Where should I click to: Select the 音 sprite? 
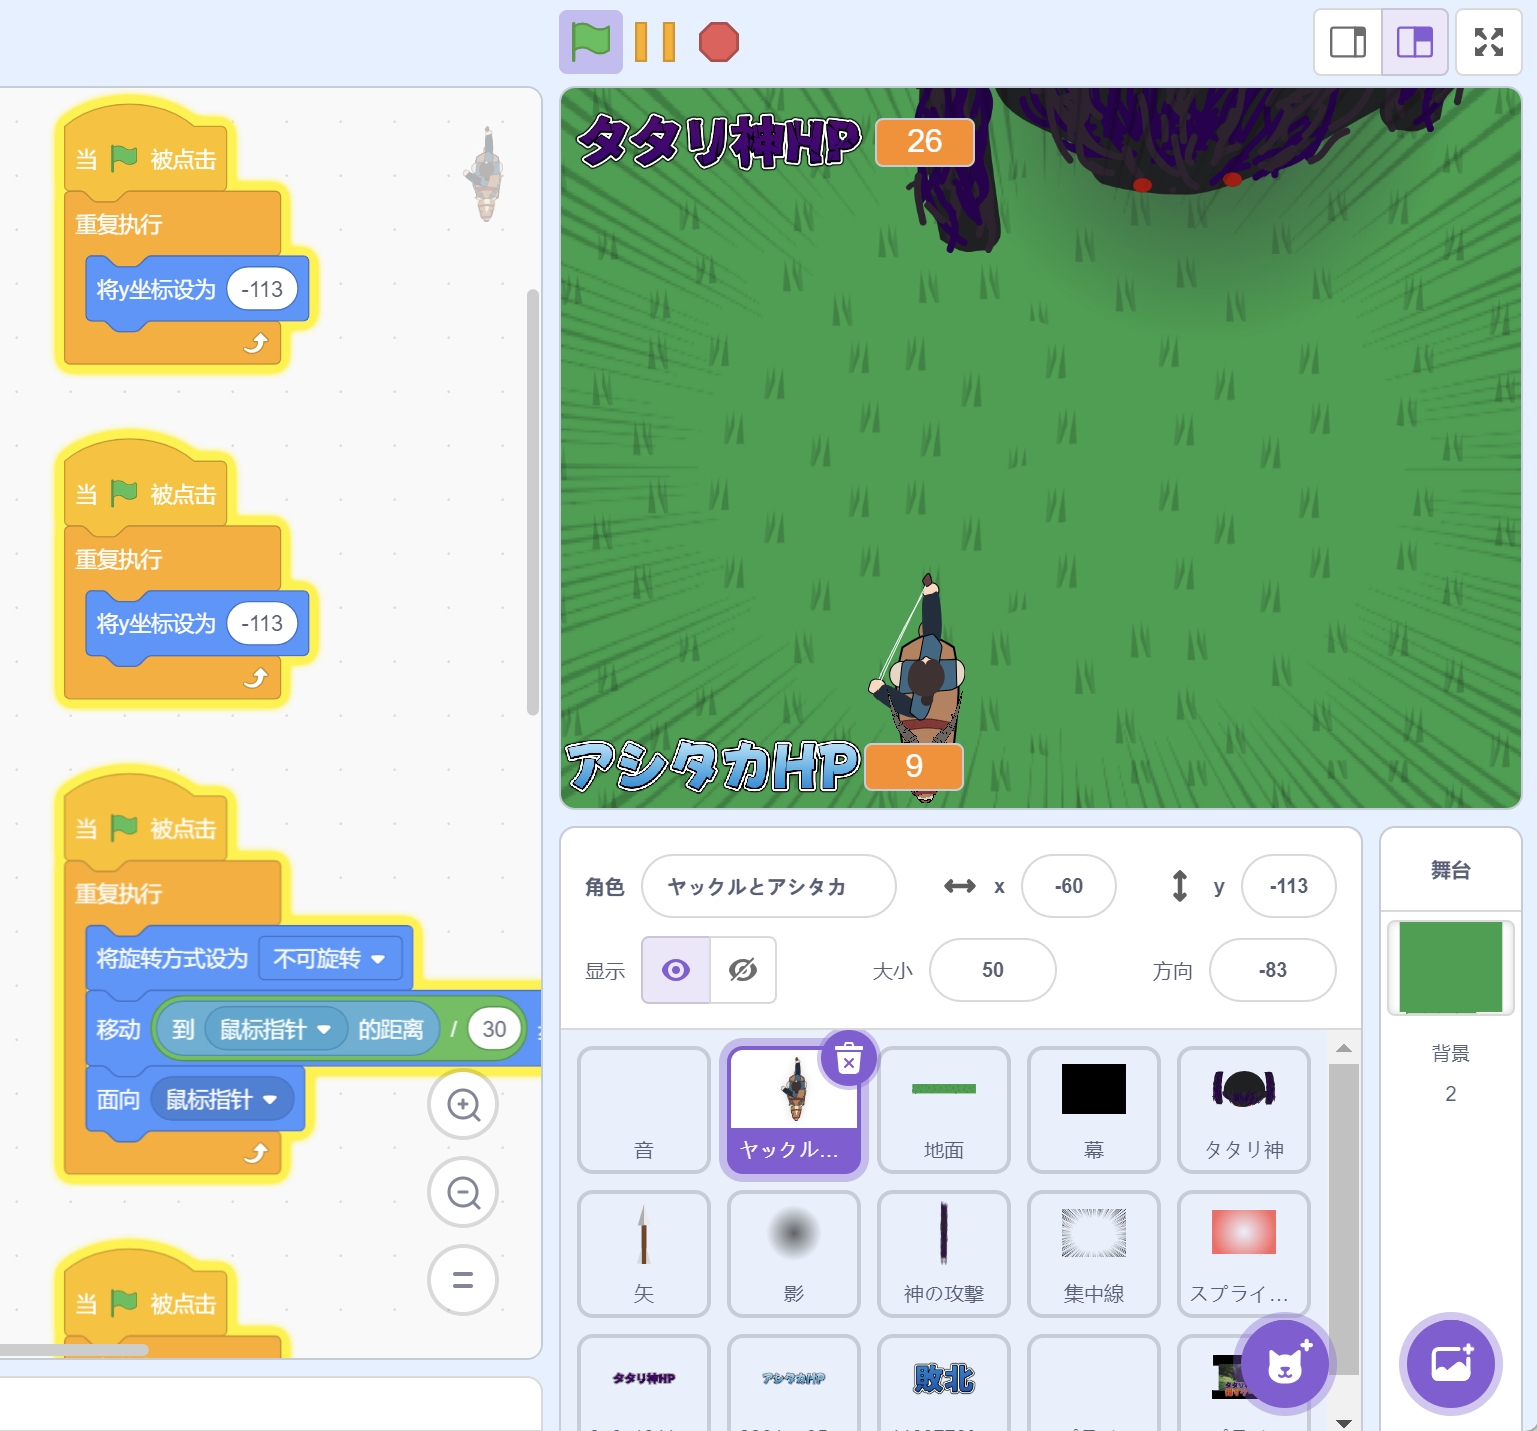click(644, 1110)
